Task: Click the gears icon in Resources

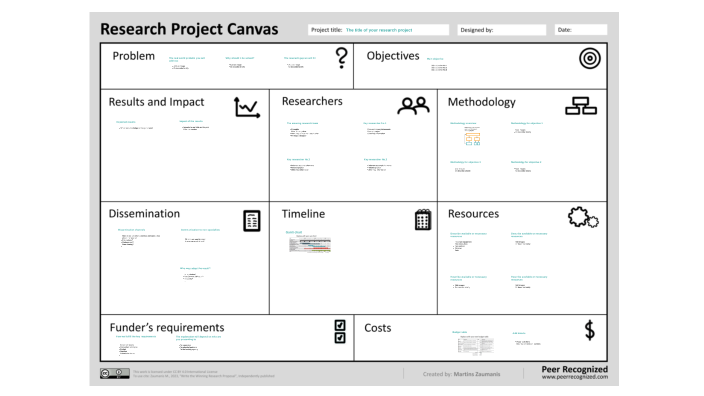Action: point(583,217)
